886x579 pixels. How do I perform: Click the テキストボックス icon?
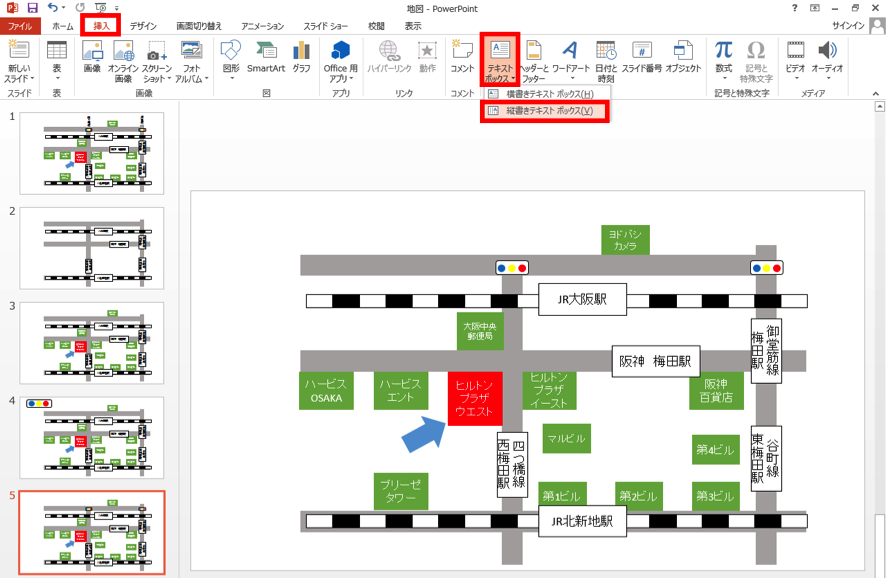coord(500,50)
